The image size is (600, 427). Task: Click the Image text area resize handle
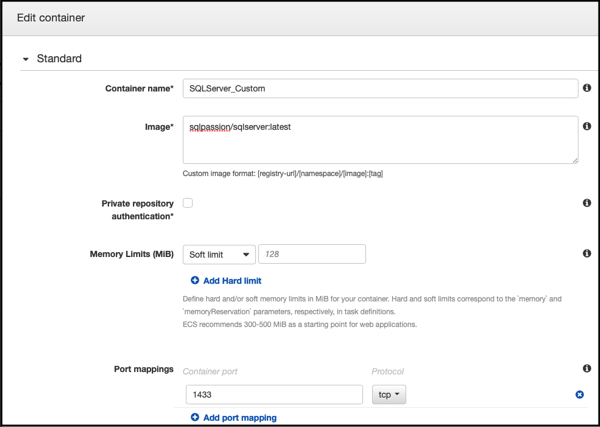[574, 159]
